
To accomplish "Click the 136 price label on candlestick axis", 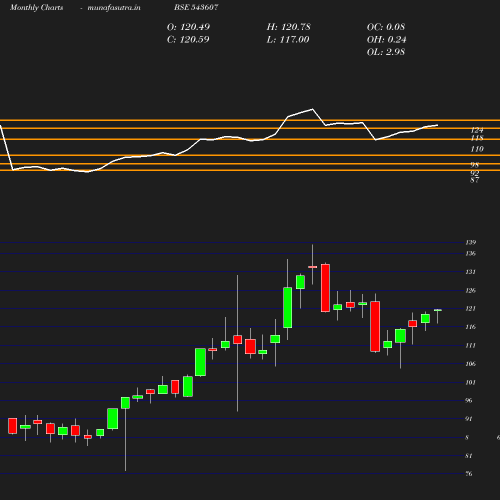I will coord(471,254).
